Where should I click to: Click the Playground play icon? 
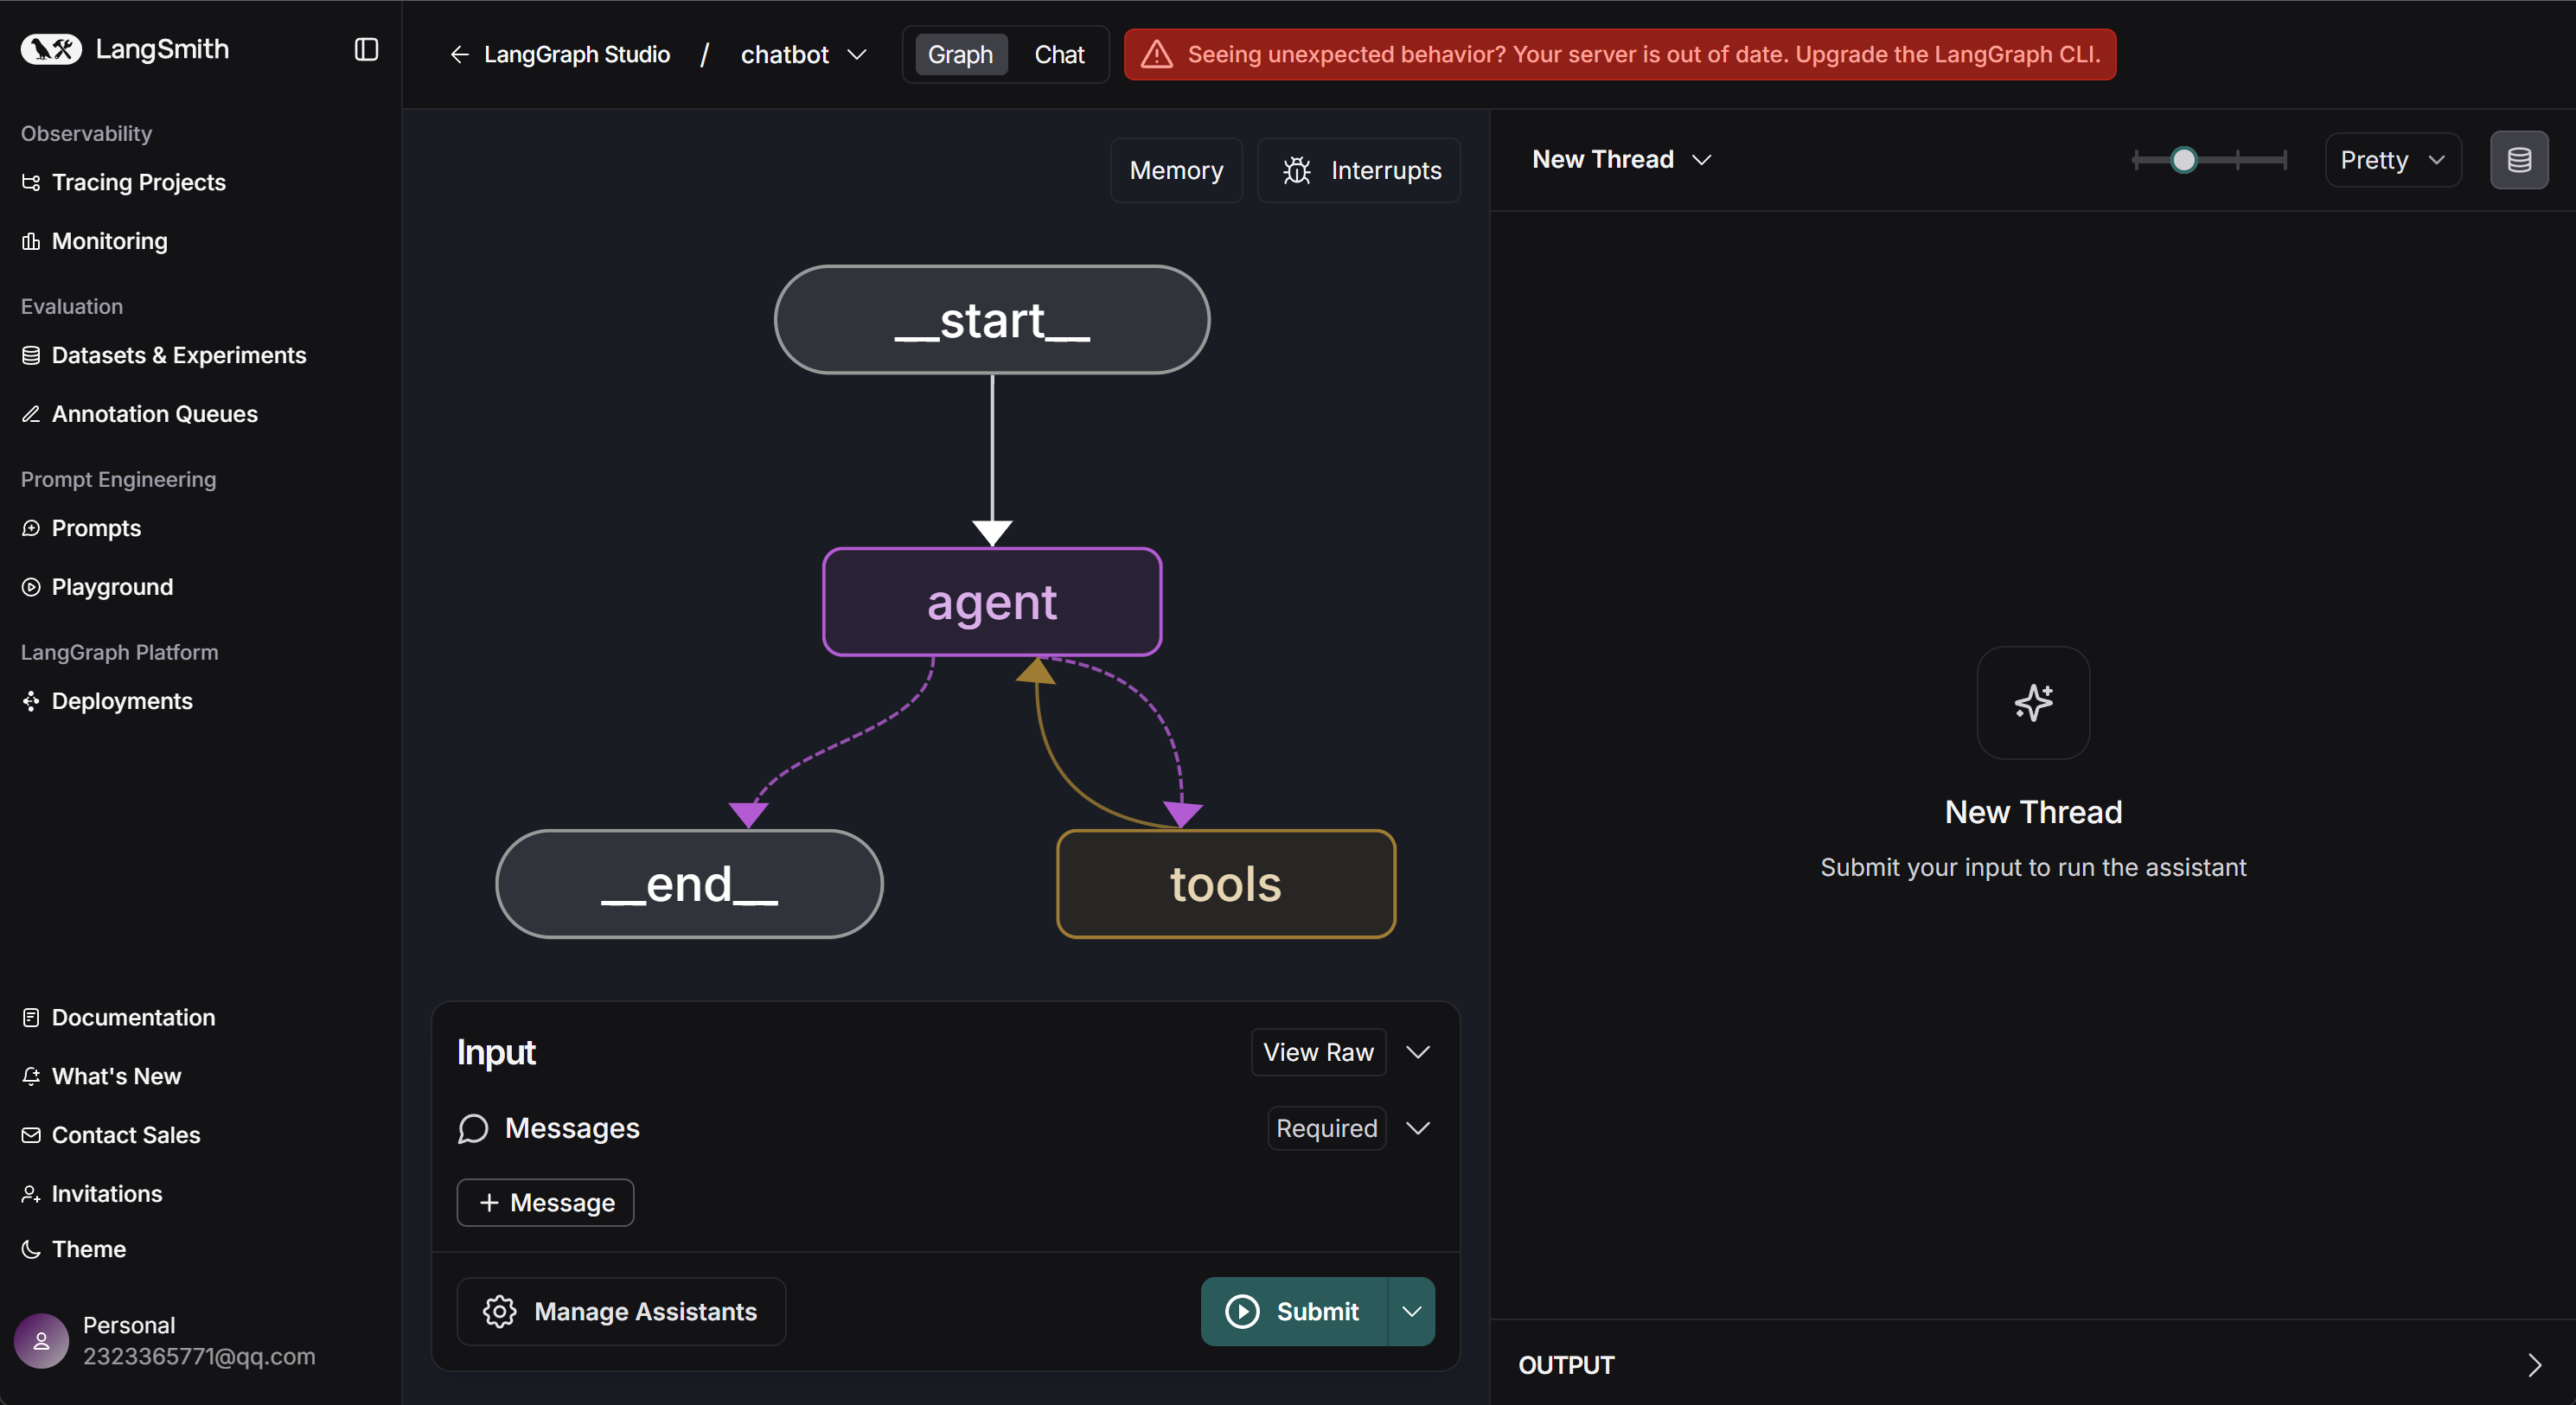31,587
